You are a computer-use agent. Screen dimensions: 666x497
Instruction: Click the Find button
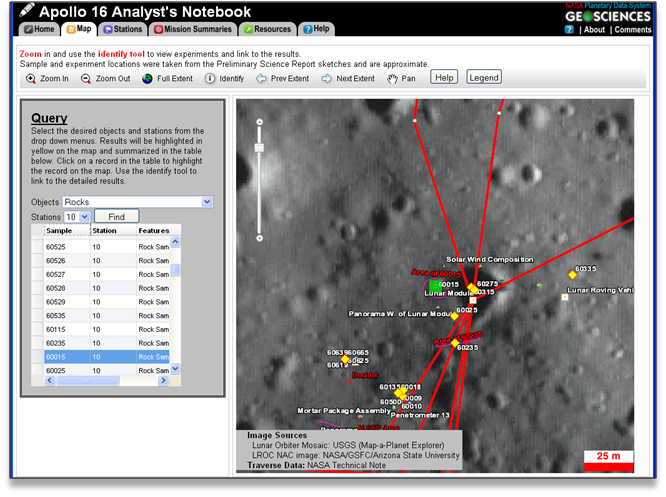116,217
